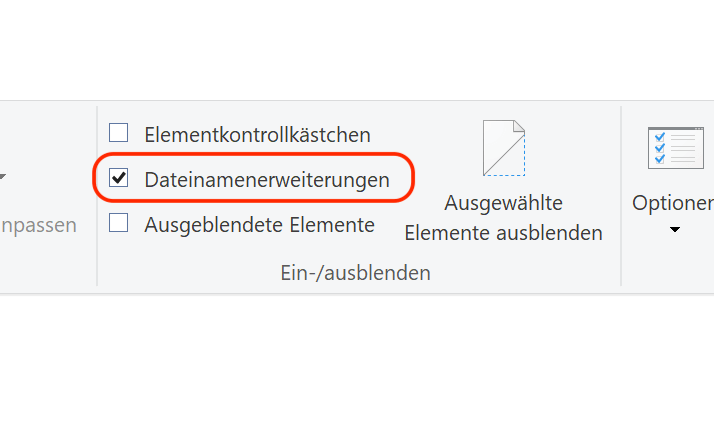
Task: Enable the Elementkontrollkästchen checkbox
Action: coord(118,133)
